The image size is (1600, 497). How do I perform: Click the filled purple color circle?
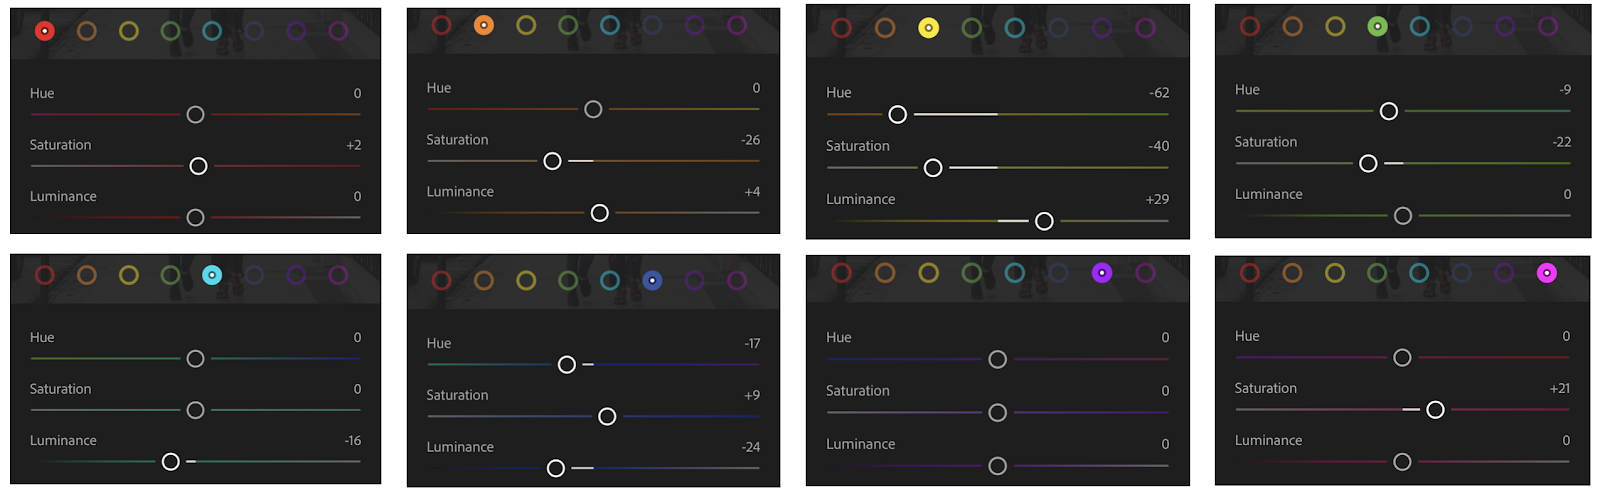[x=1101, y=272]
